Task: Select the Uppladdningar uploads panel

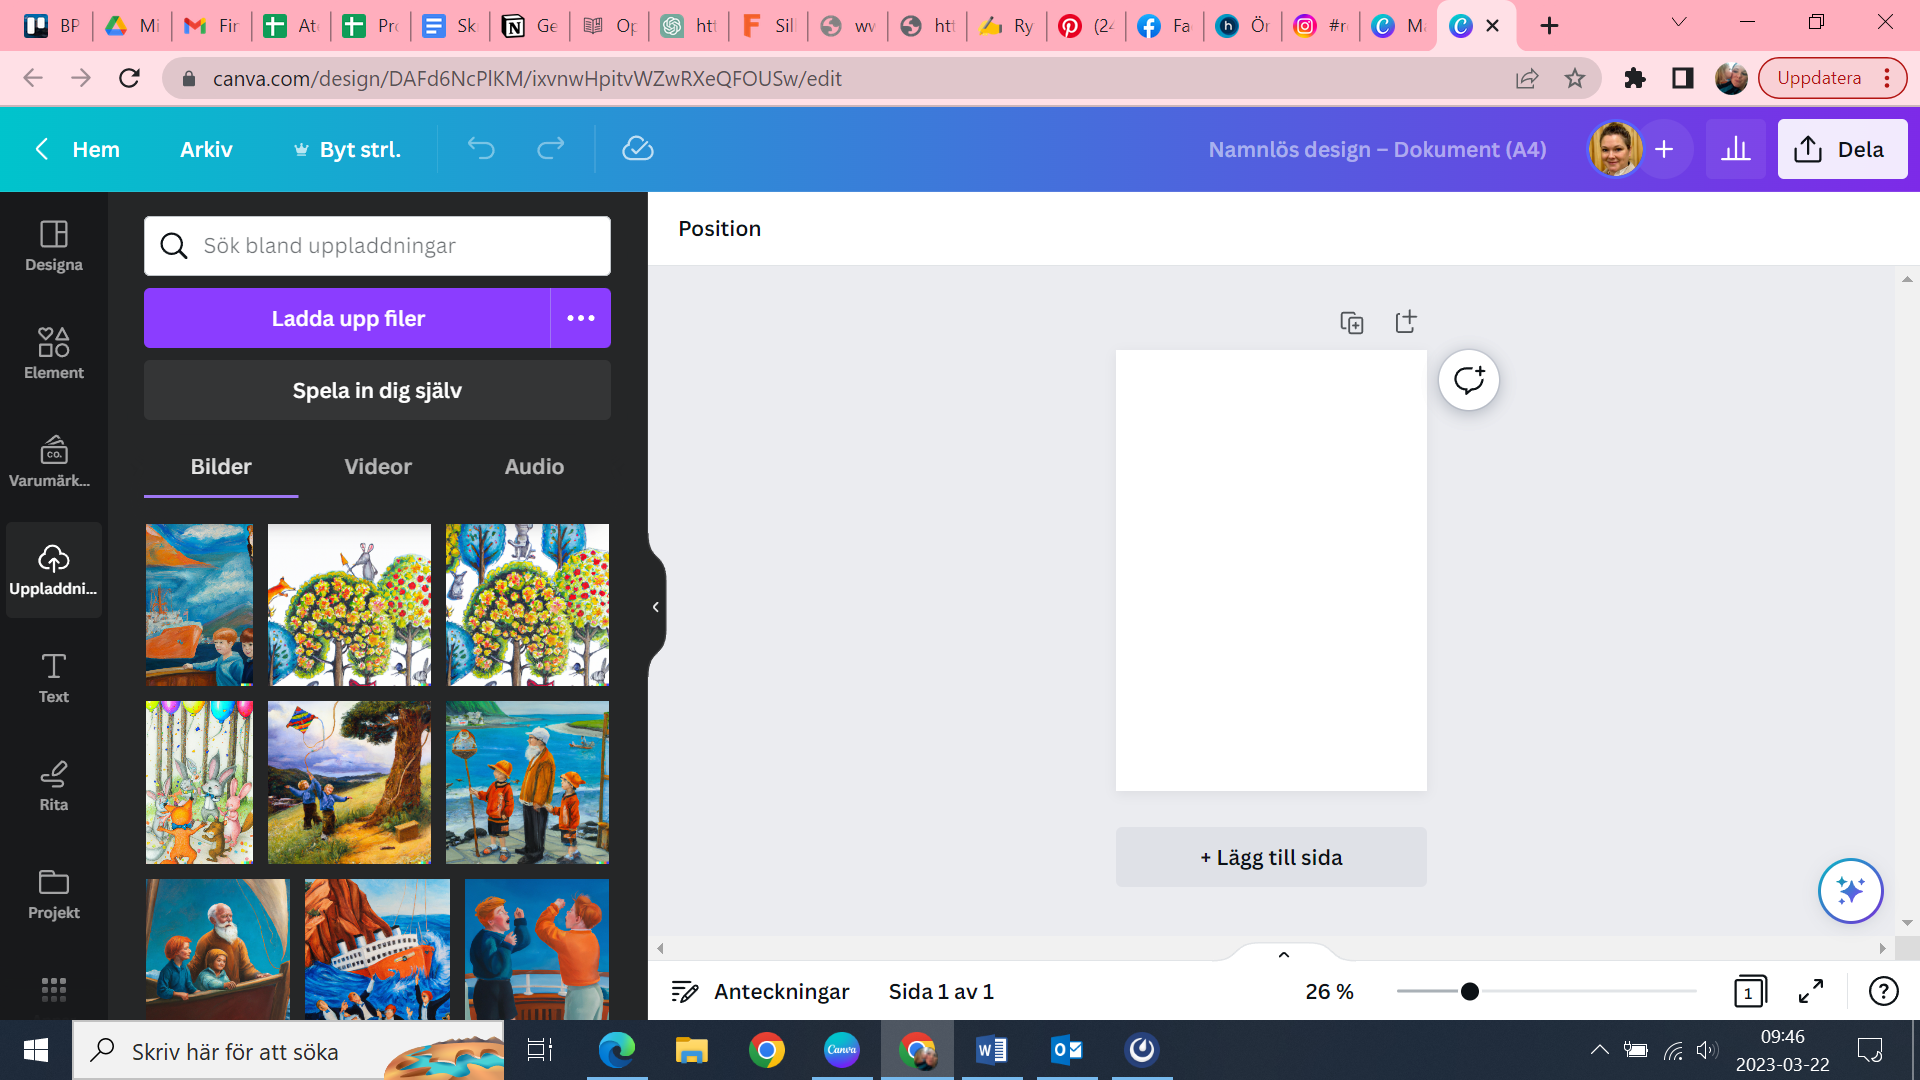Action: 54,570
